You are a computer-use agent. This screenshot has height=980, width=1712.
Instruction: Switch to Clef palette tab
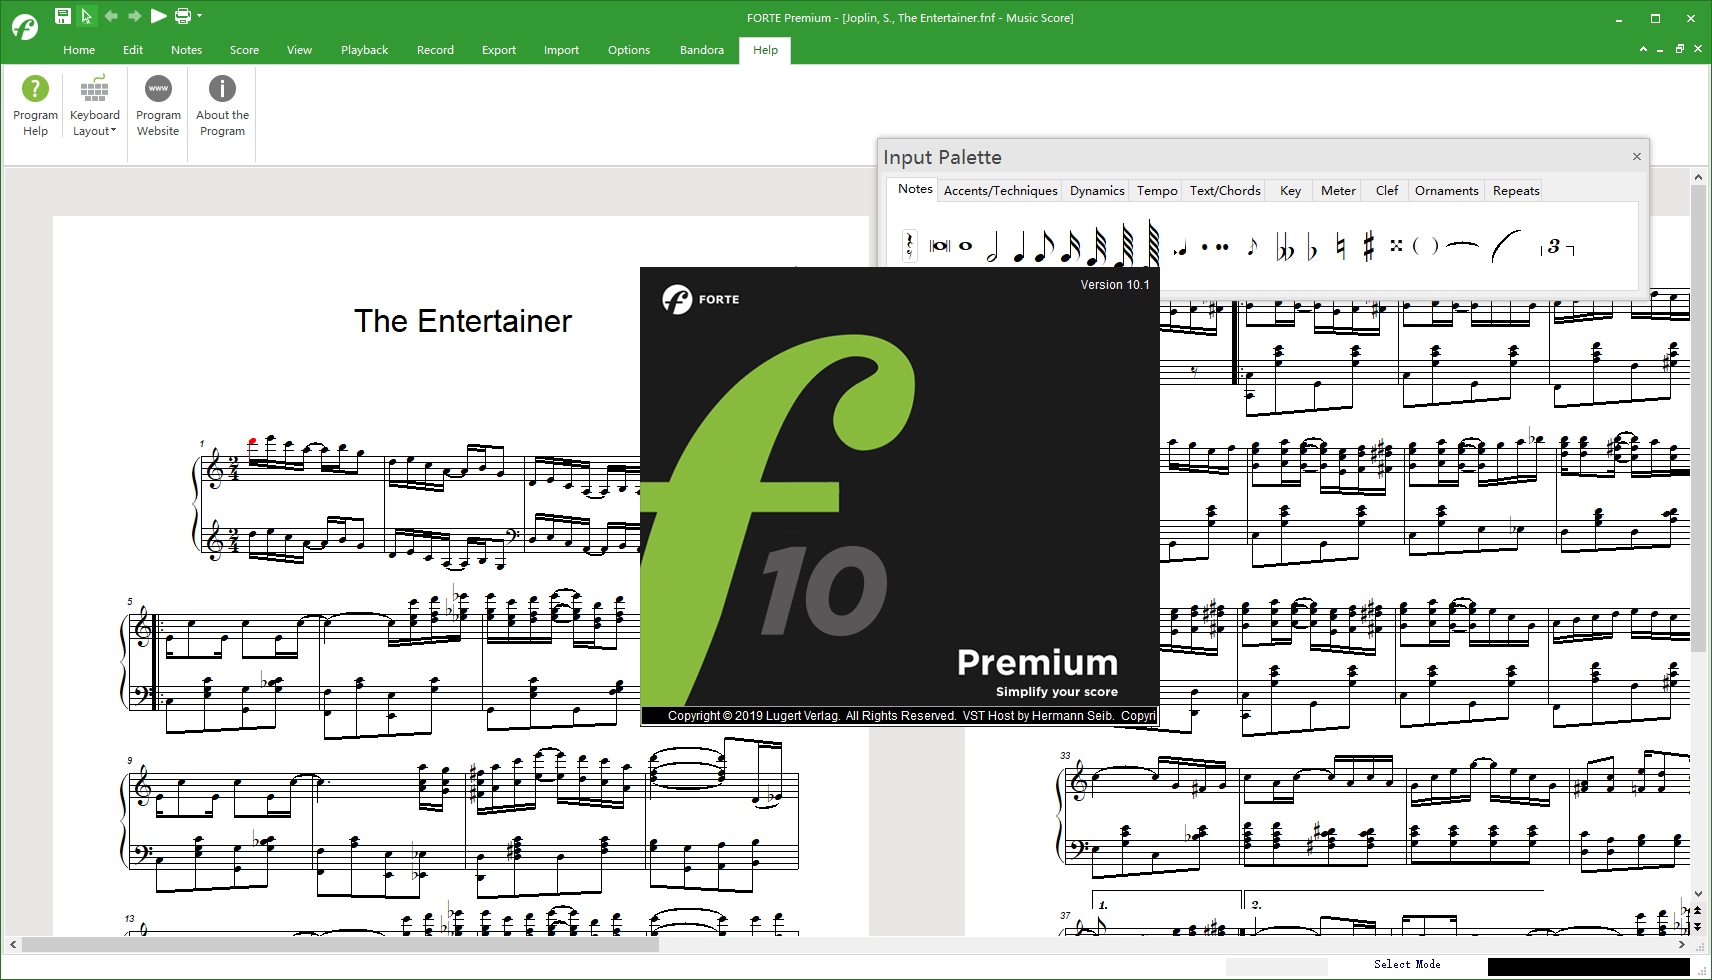pos(1387,190)
